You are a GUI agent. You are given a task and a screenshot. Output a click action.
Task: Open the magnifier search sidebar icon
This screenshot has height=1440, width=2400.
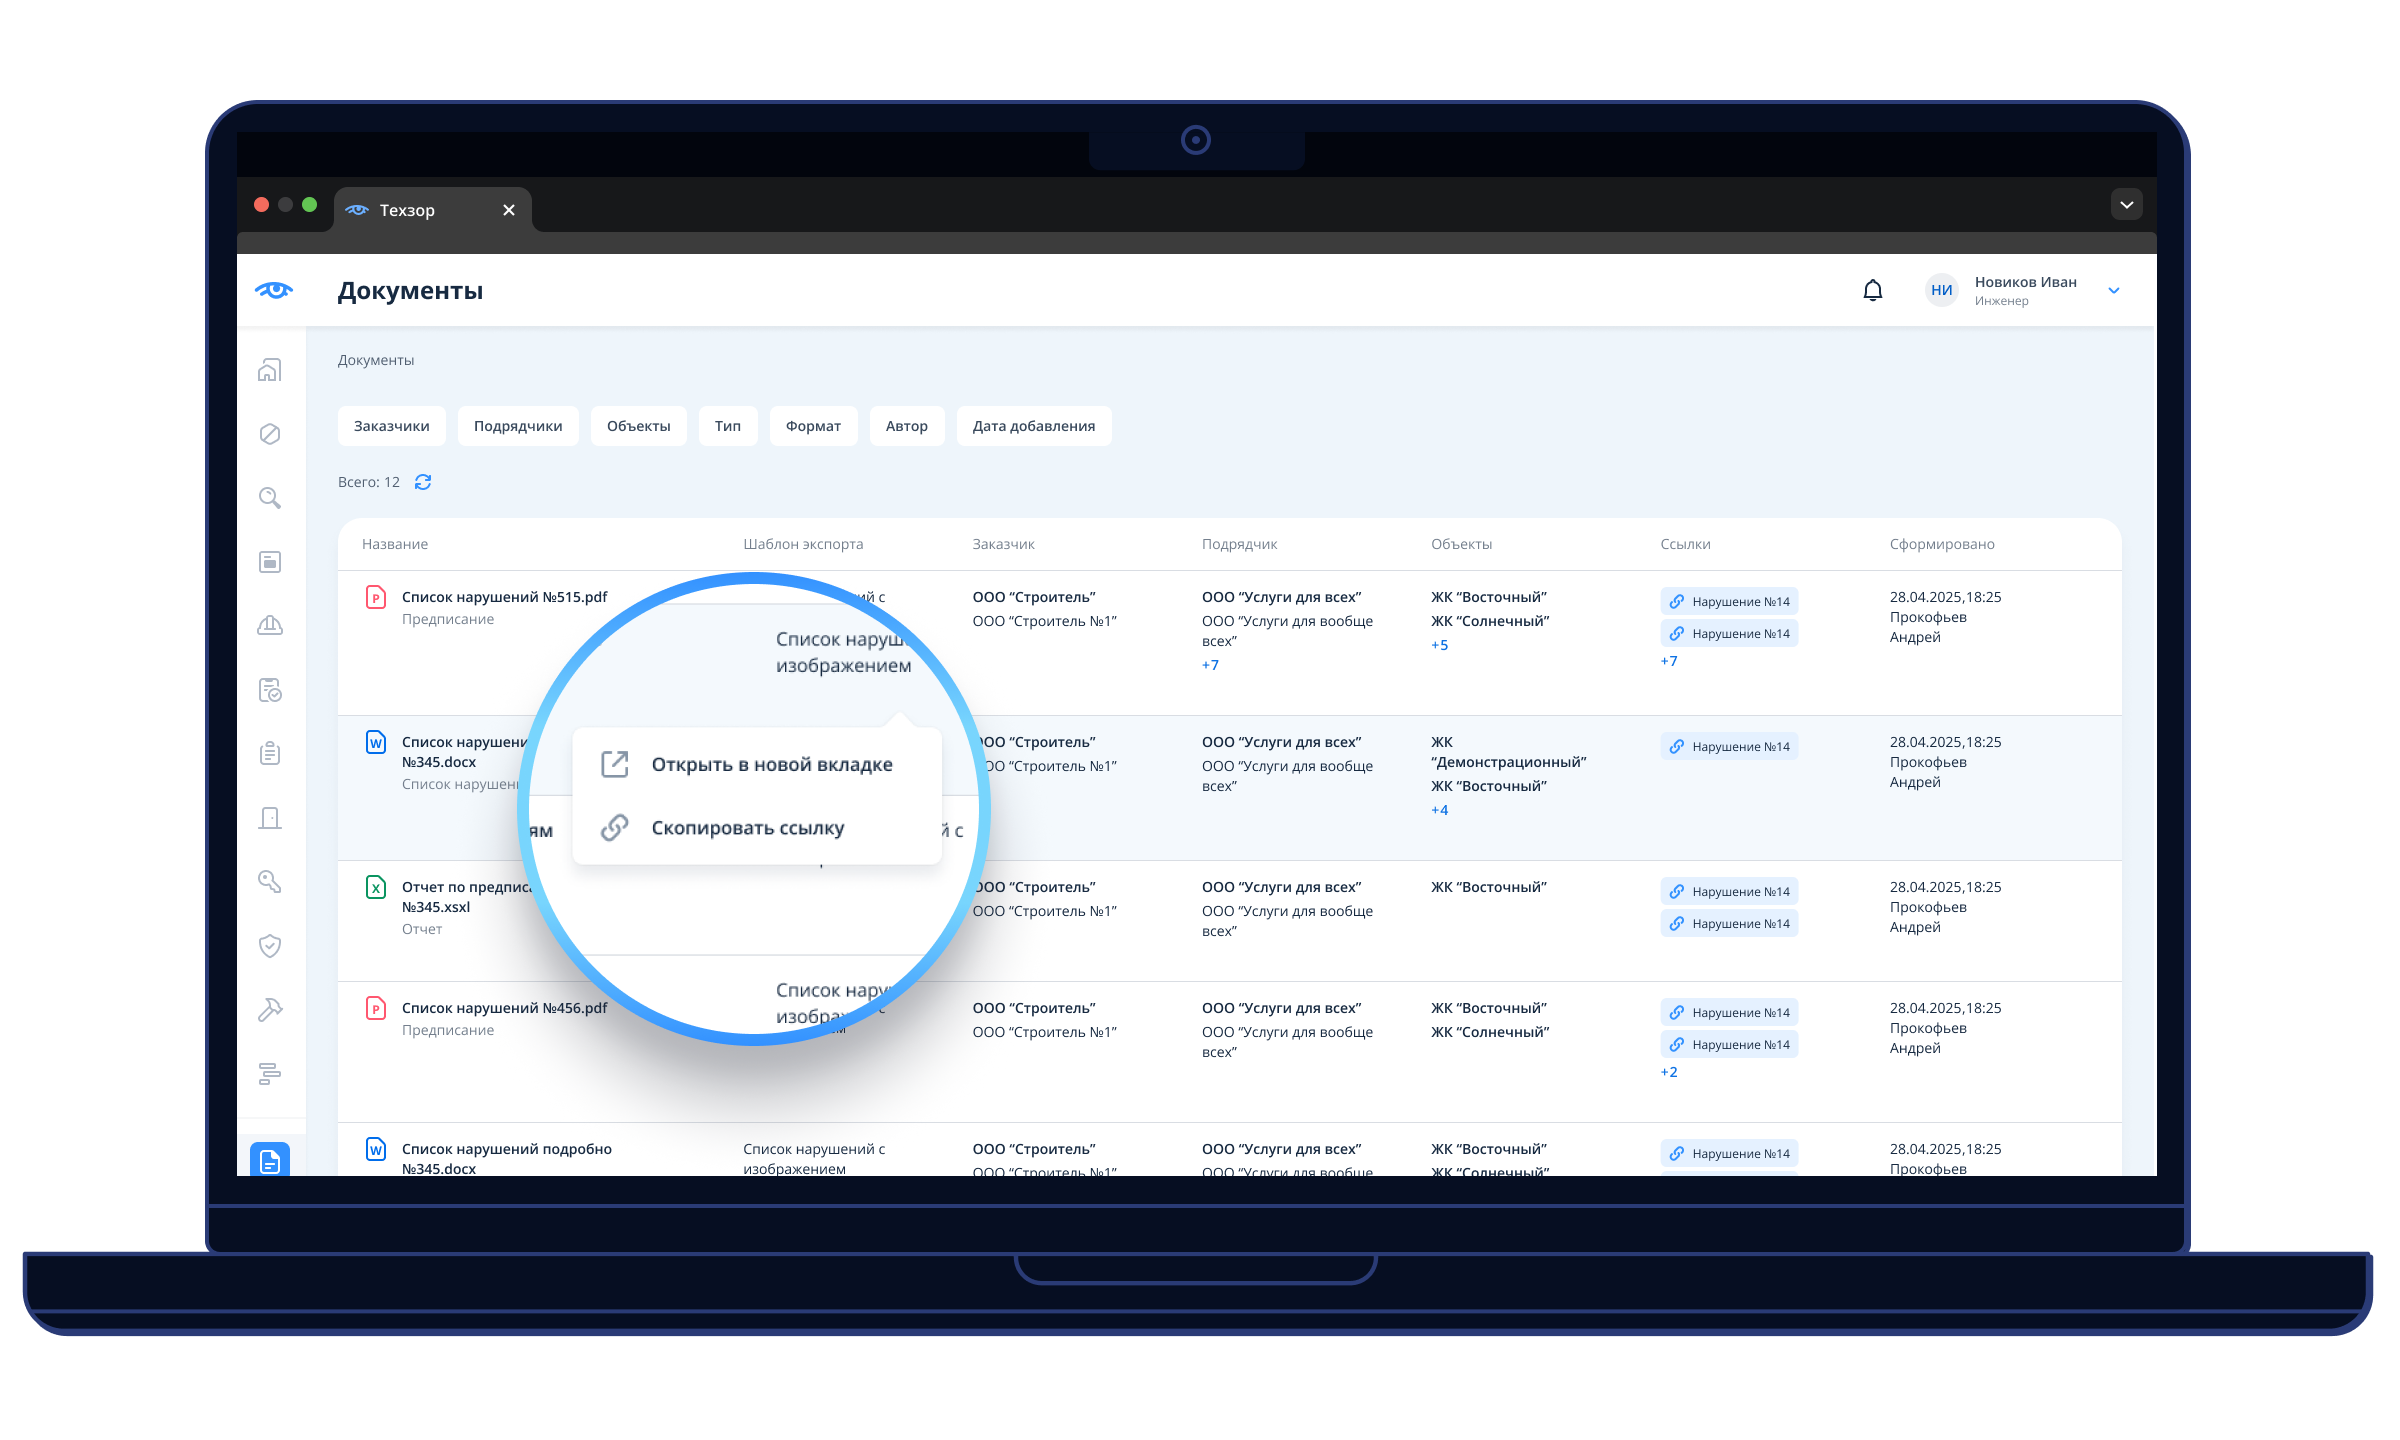click(270, 498)
